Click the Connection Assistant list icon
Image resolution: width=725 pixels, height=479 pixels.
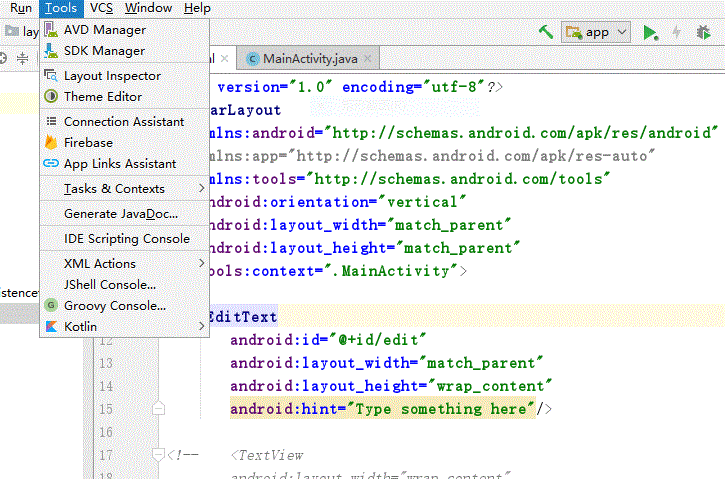point(51,121)
